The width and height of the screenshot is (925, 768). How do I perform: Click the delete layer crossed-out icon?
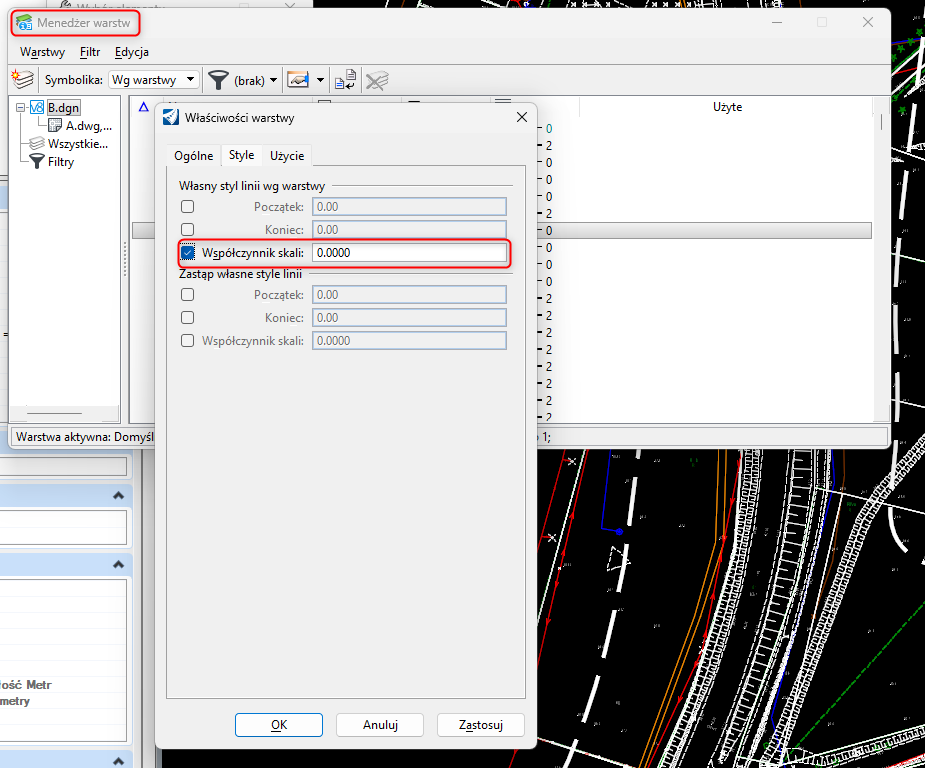coord(377,80)
